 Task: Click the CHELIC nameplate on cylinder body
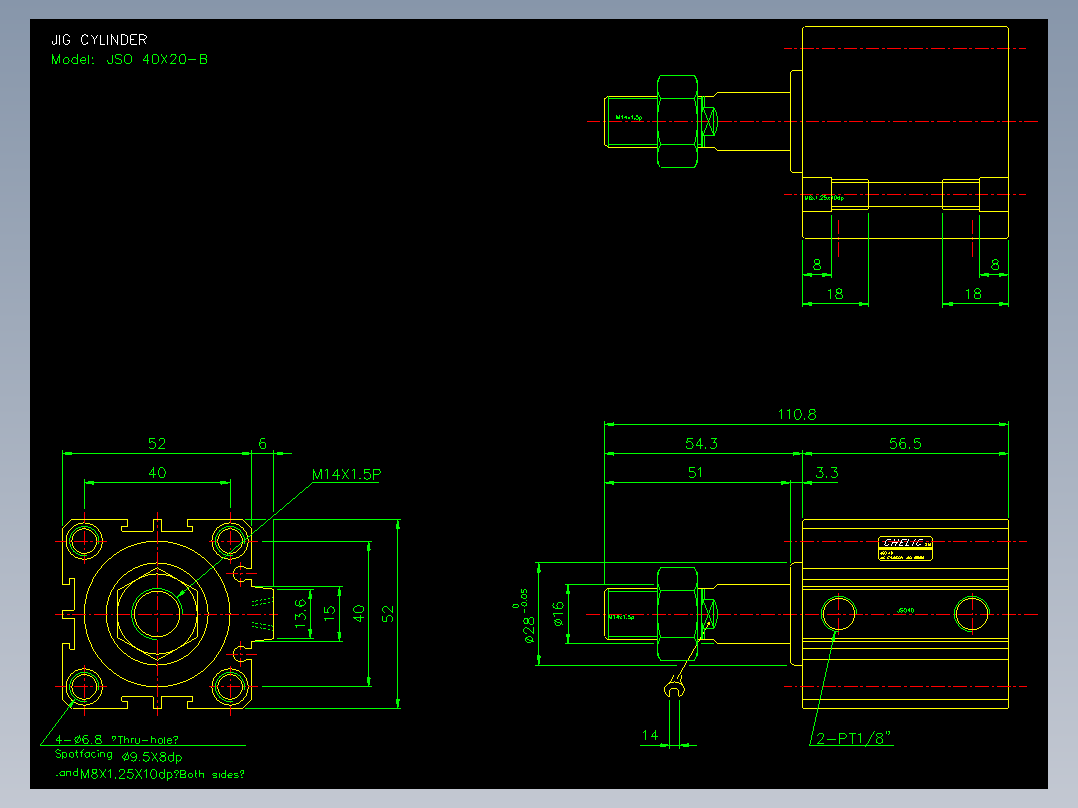pos(905,549)
